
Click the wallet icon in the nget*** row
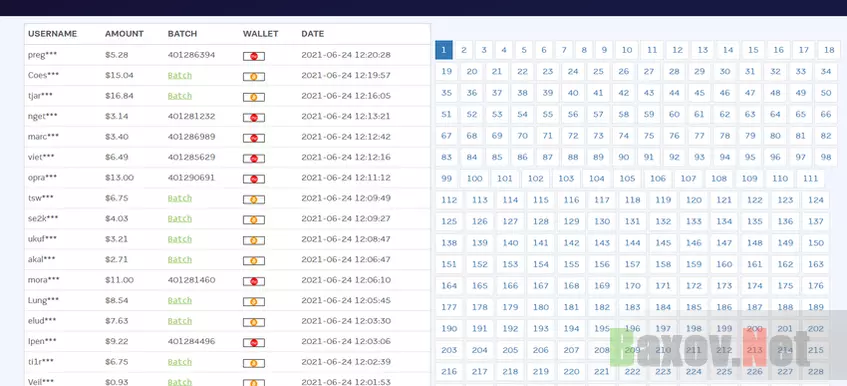click(253, 118)
